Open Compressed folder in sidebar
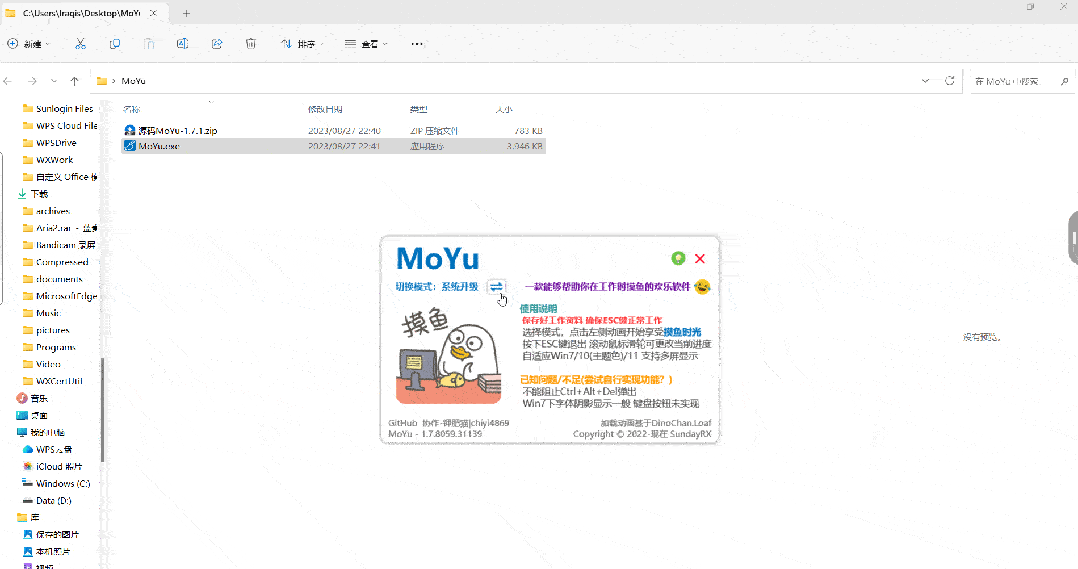The image size is (1078, 569). (56, 262)
